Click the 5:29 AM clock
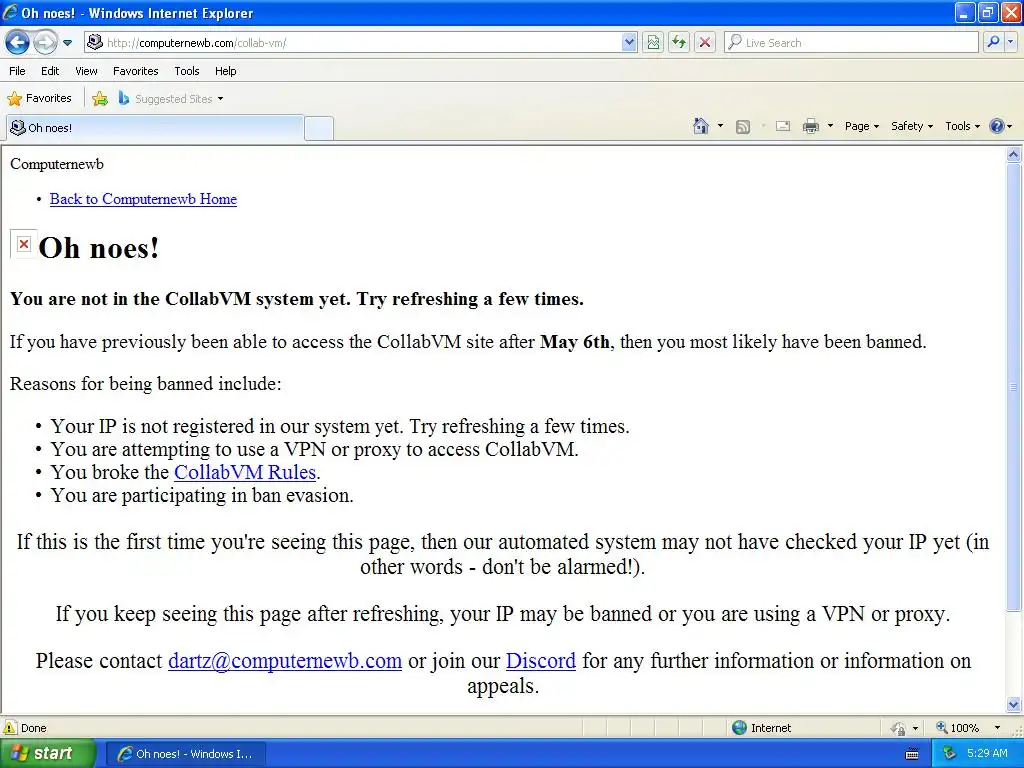The width and height of the screenshot is (1024, 768). tap(987, 754)
